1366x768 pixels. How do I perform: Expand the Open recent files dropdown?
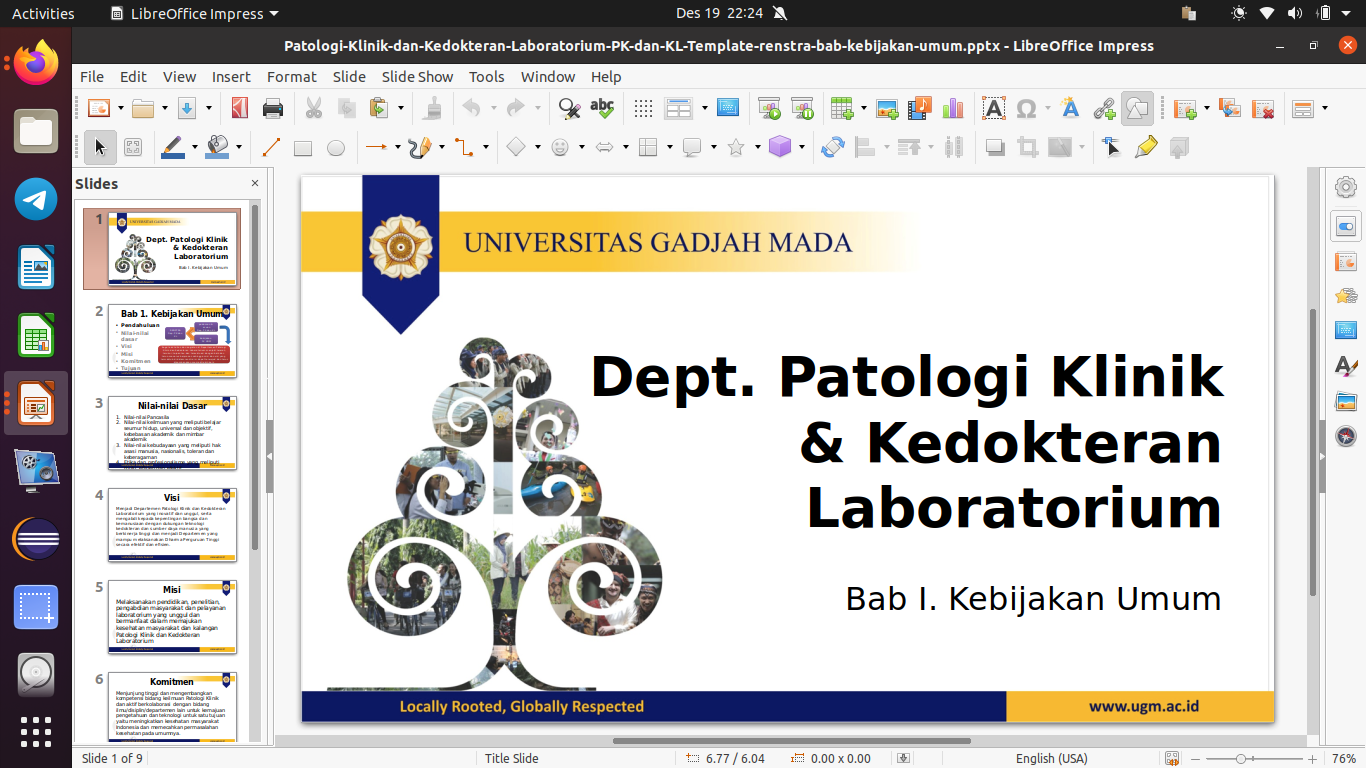pyautogui.click(x=164, y=108)
